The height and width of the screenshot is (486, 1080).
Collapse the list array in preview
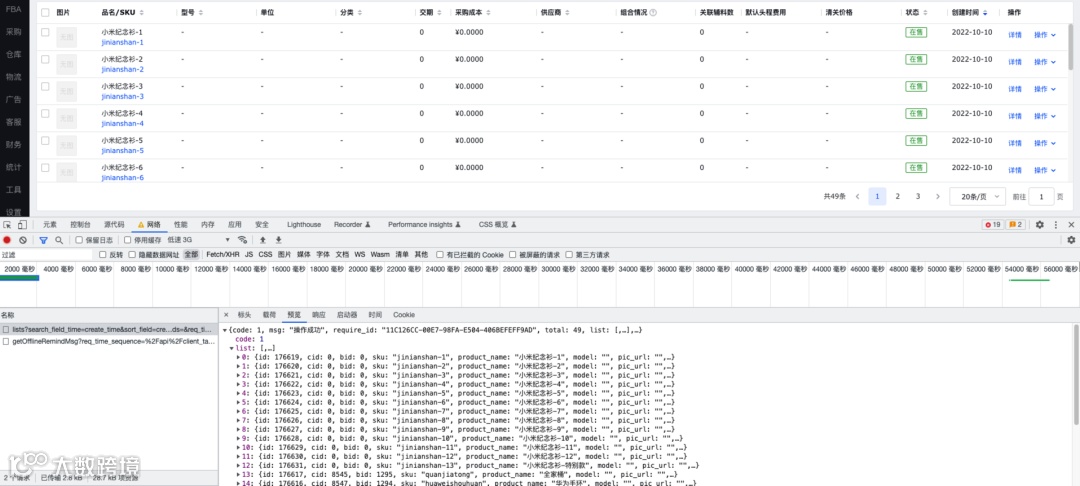click(x=231, y=348)
